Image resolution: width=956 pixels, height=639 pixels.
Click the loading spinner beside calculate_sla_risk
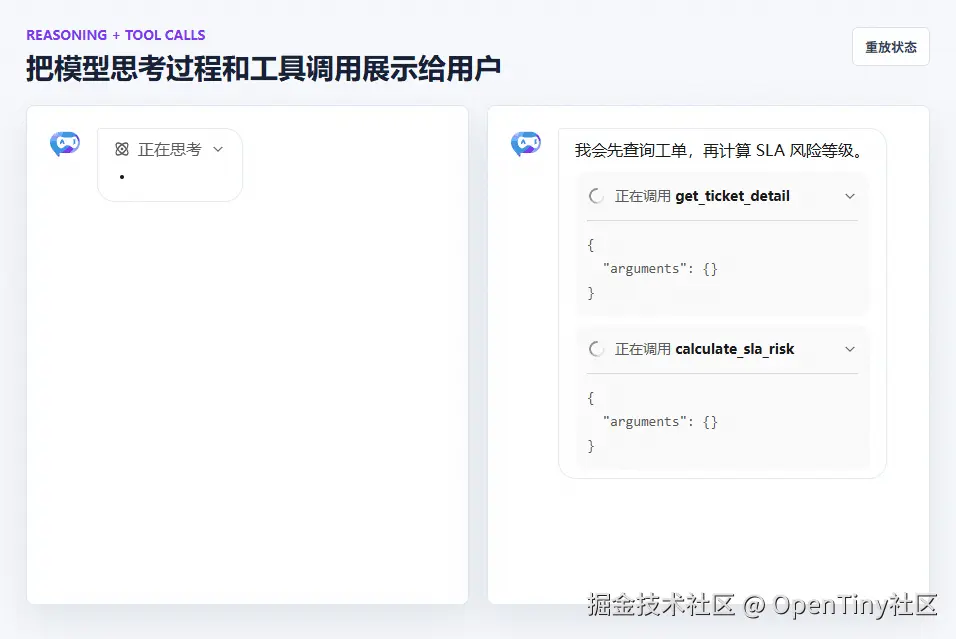coord(597,349)
